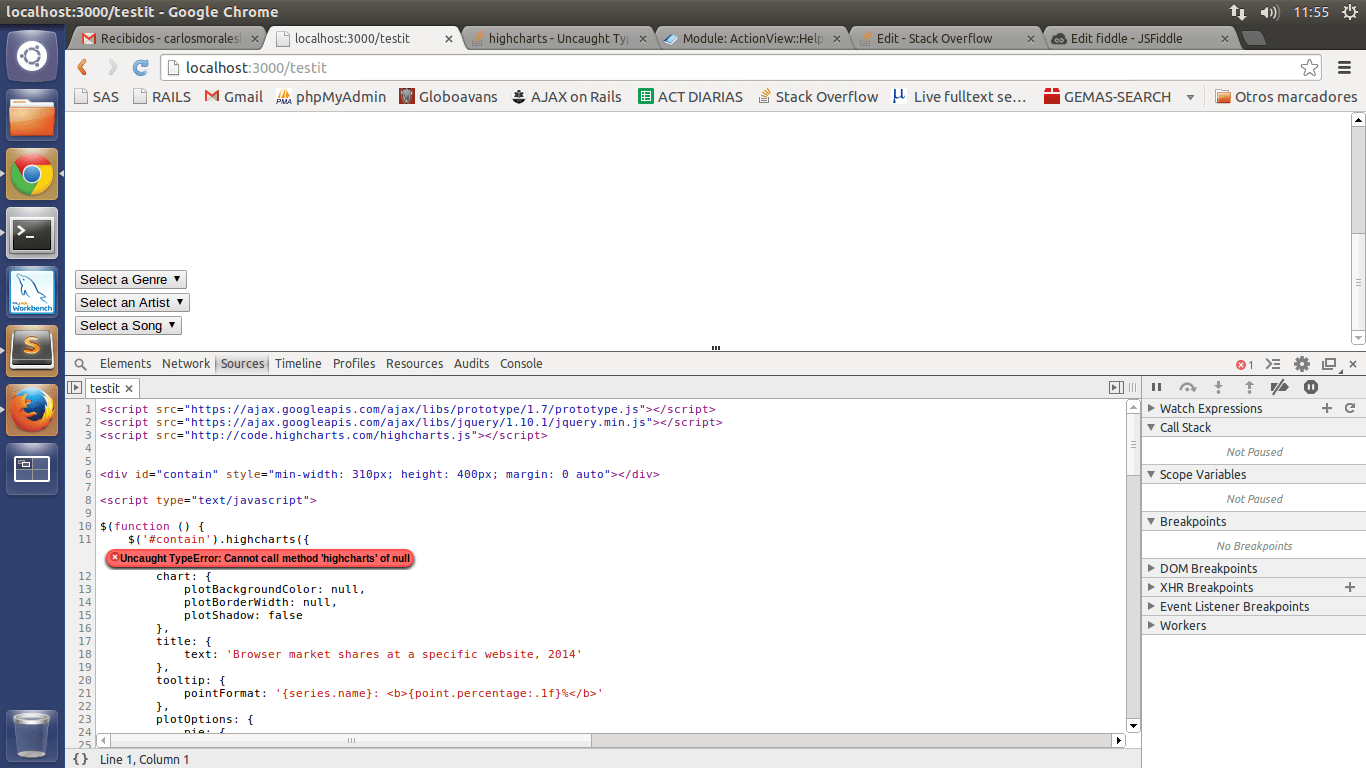The width and height of the screenshot is (1366, 768).
Task: Refresh watch expressions
Action: tap(1350, 408)
